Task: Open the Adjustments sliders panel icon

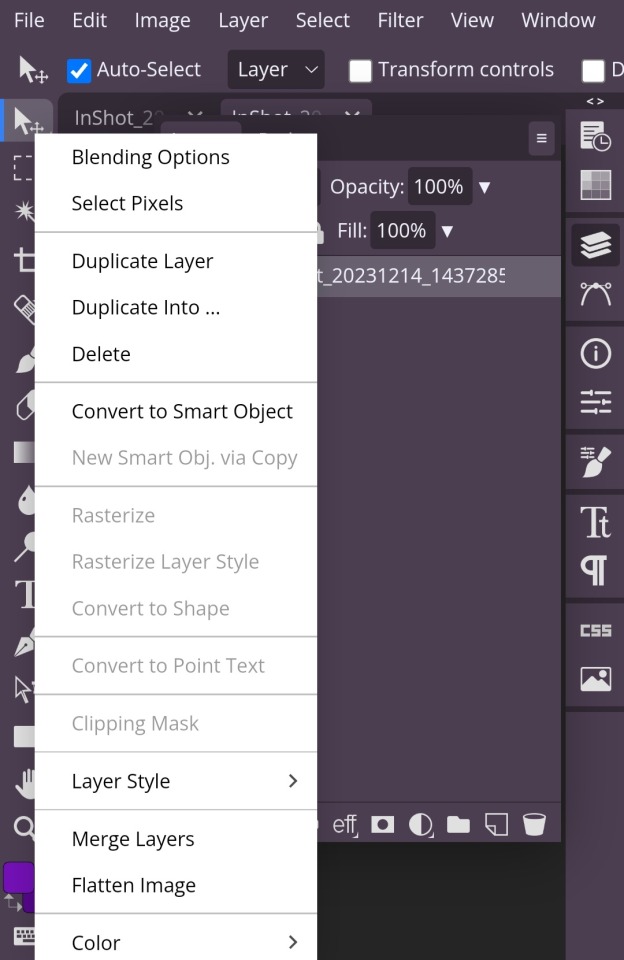Action: tap(595, 402)
